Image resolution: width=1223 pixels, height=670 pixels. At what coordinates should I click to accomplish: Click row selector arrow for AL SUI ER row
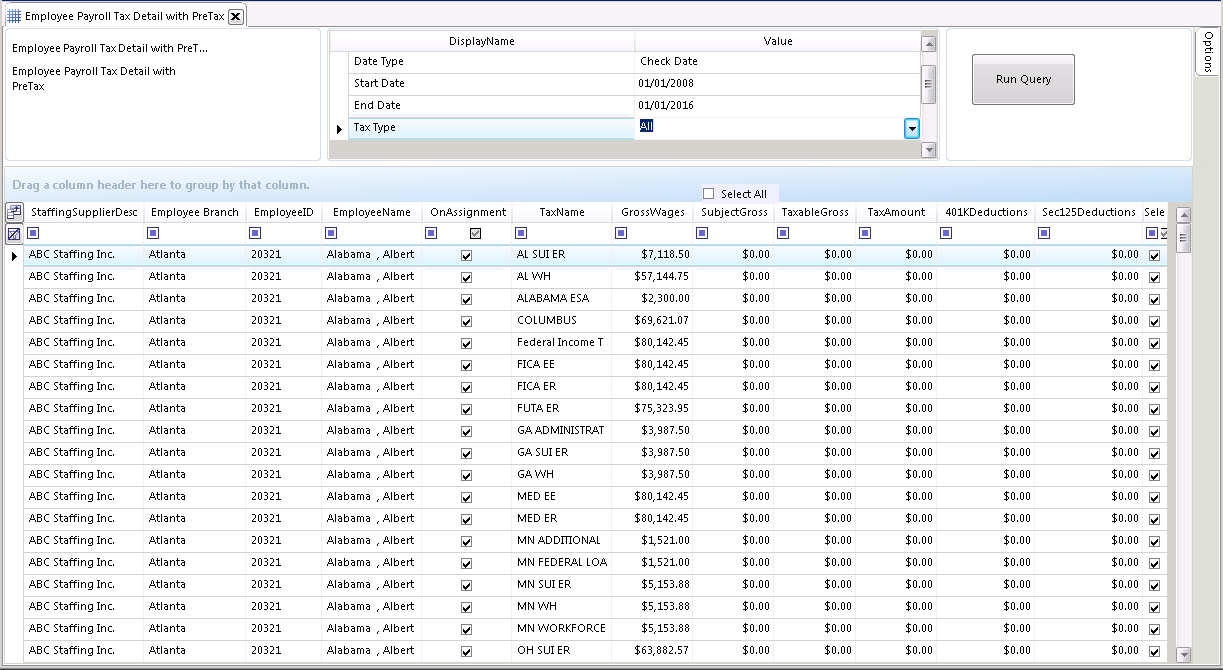[14, 256]
